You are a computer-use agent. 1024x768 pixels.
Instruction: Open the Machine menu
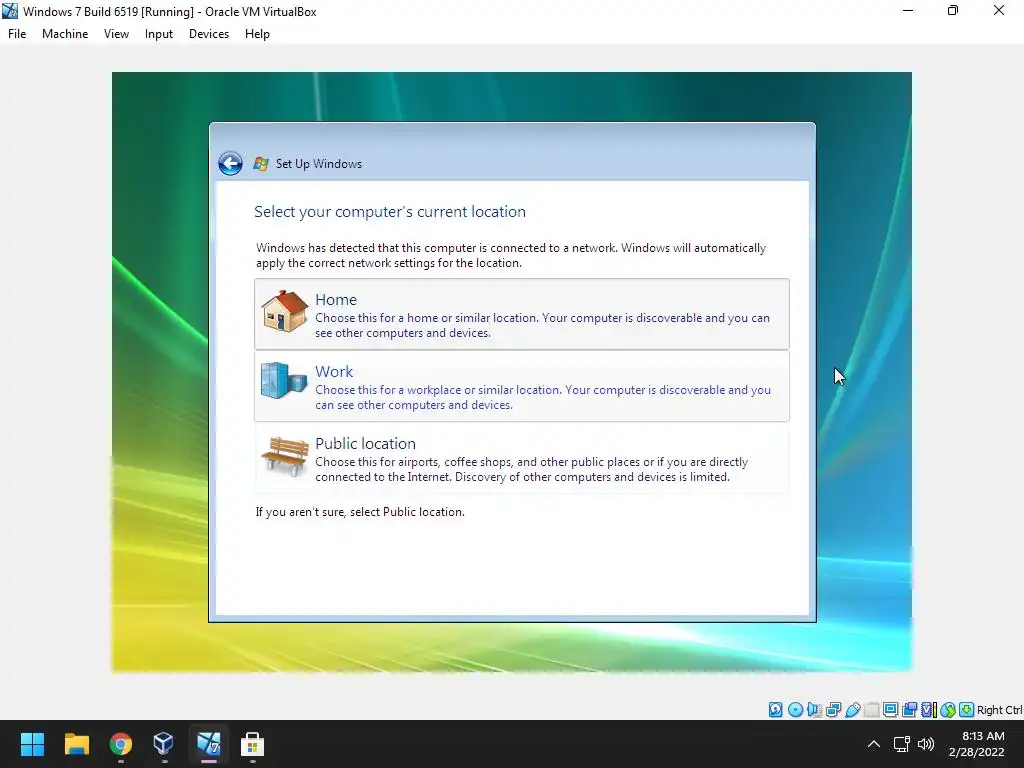65,34
